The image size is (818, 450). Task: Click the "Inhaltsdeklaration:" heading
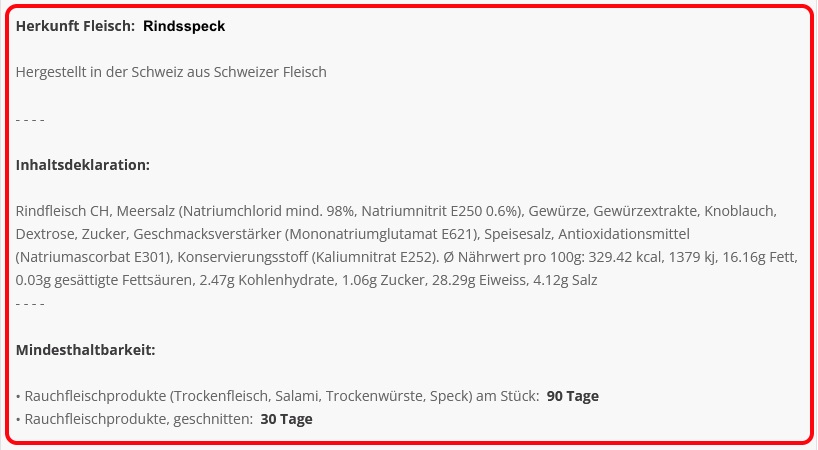tap(83, 165)
